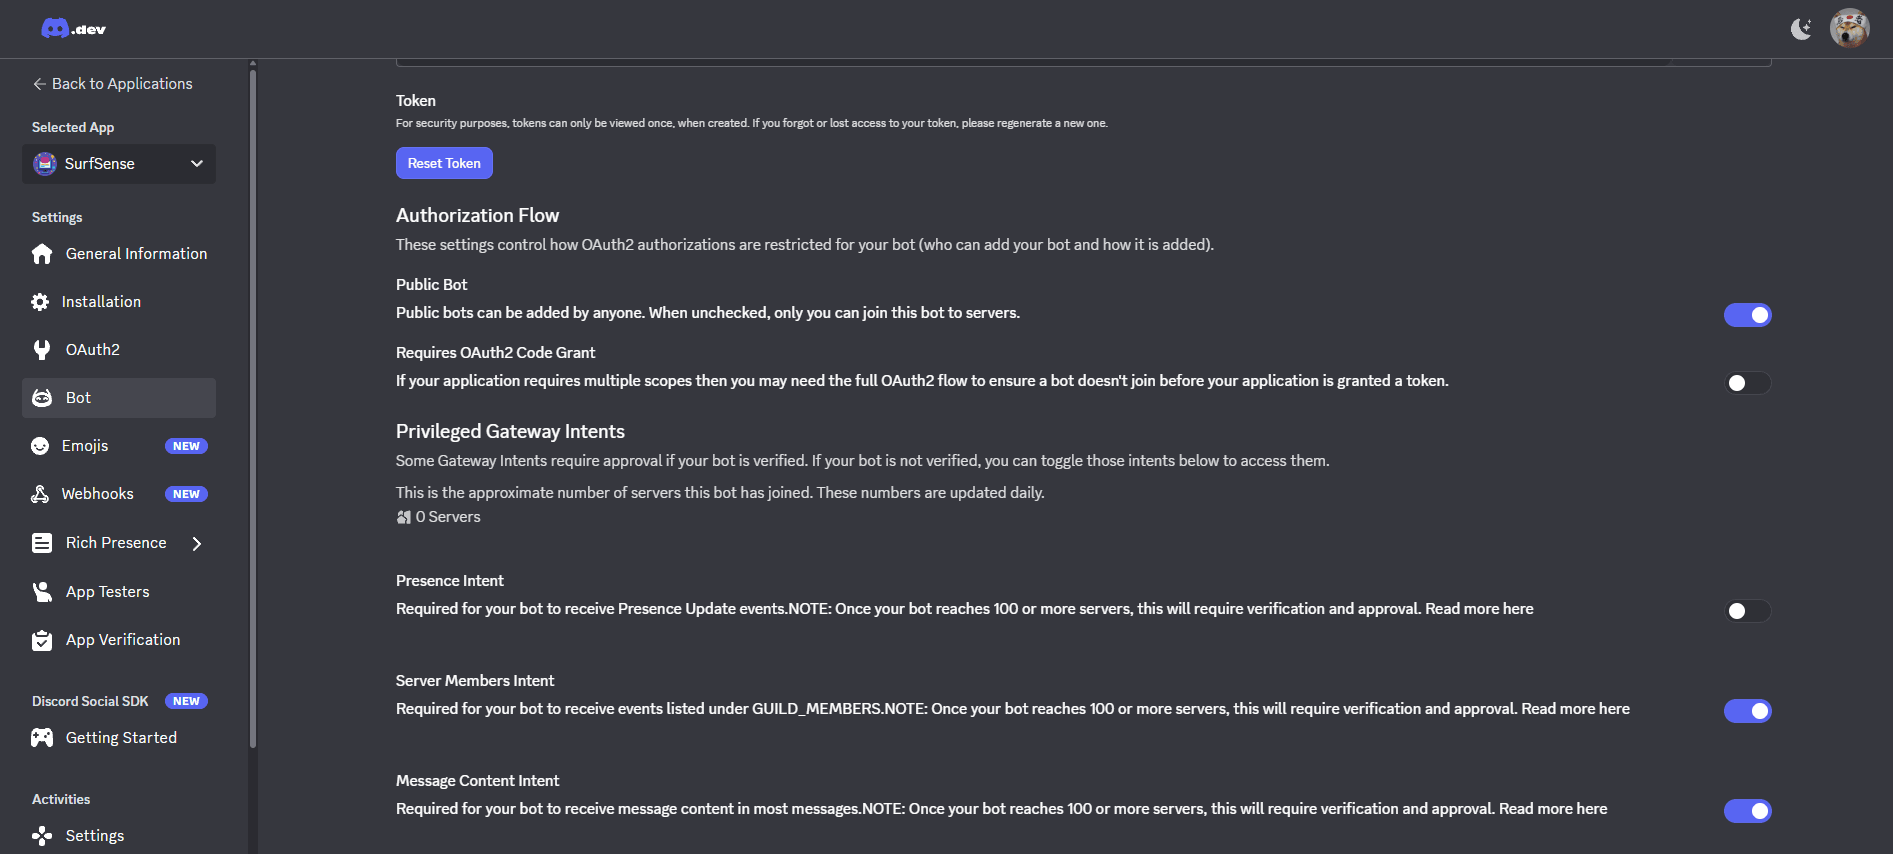Toggle dark mode with moon icon
The width and height of the screenshot is (1893, 854).
(1801, 29)
